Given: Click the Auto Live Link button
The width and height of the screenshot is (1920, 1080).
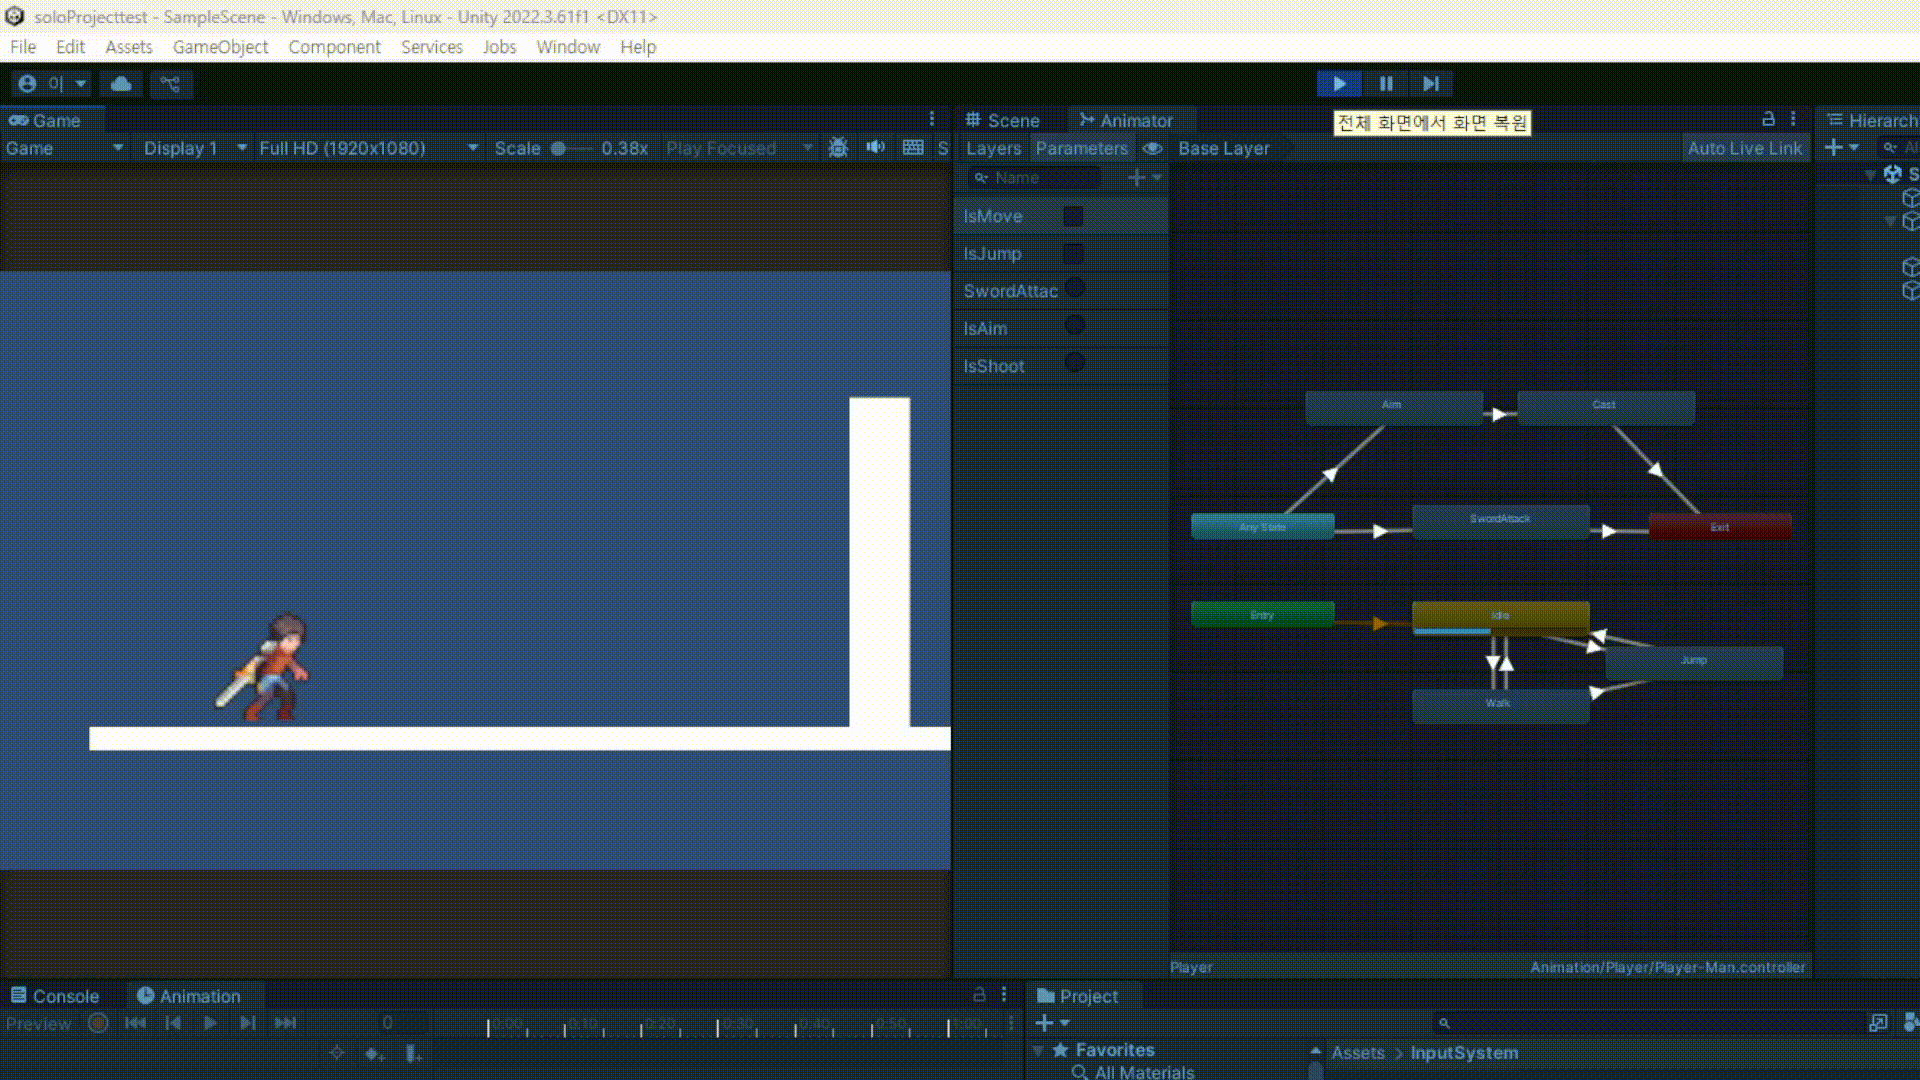Looking at the screenshot, I should (x=1744, y=148).
